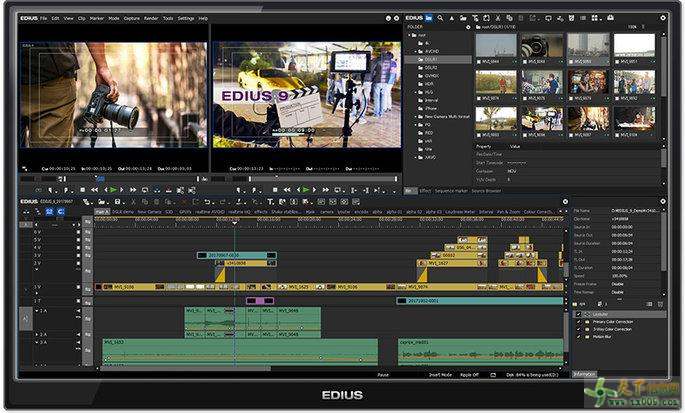Open the Render menu
The width and height of the screenshot is (685, 413).
151,18
